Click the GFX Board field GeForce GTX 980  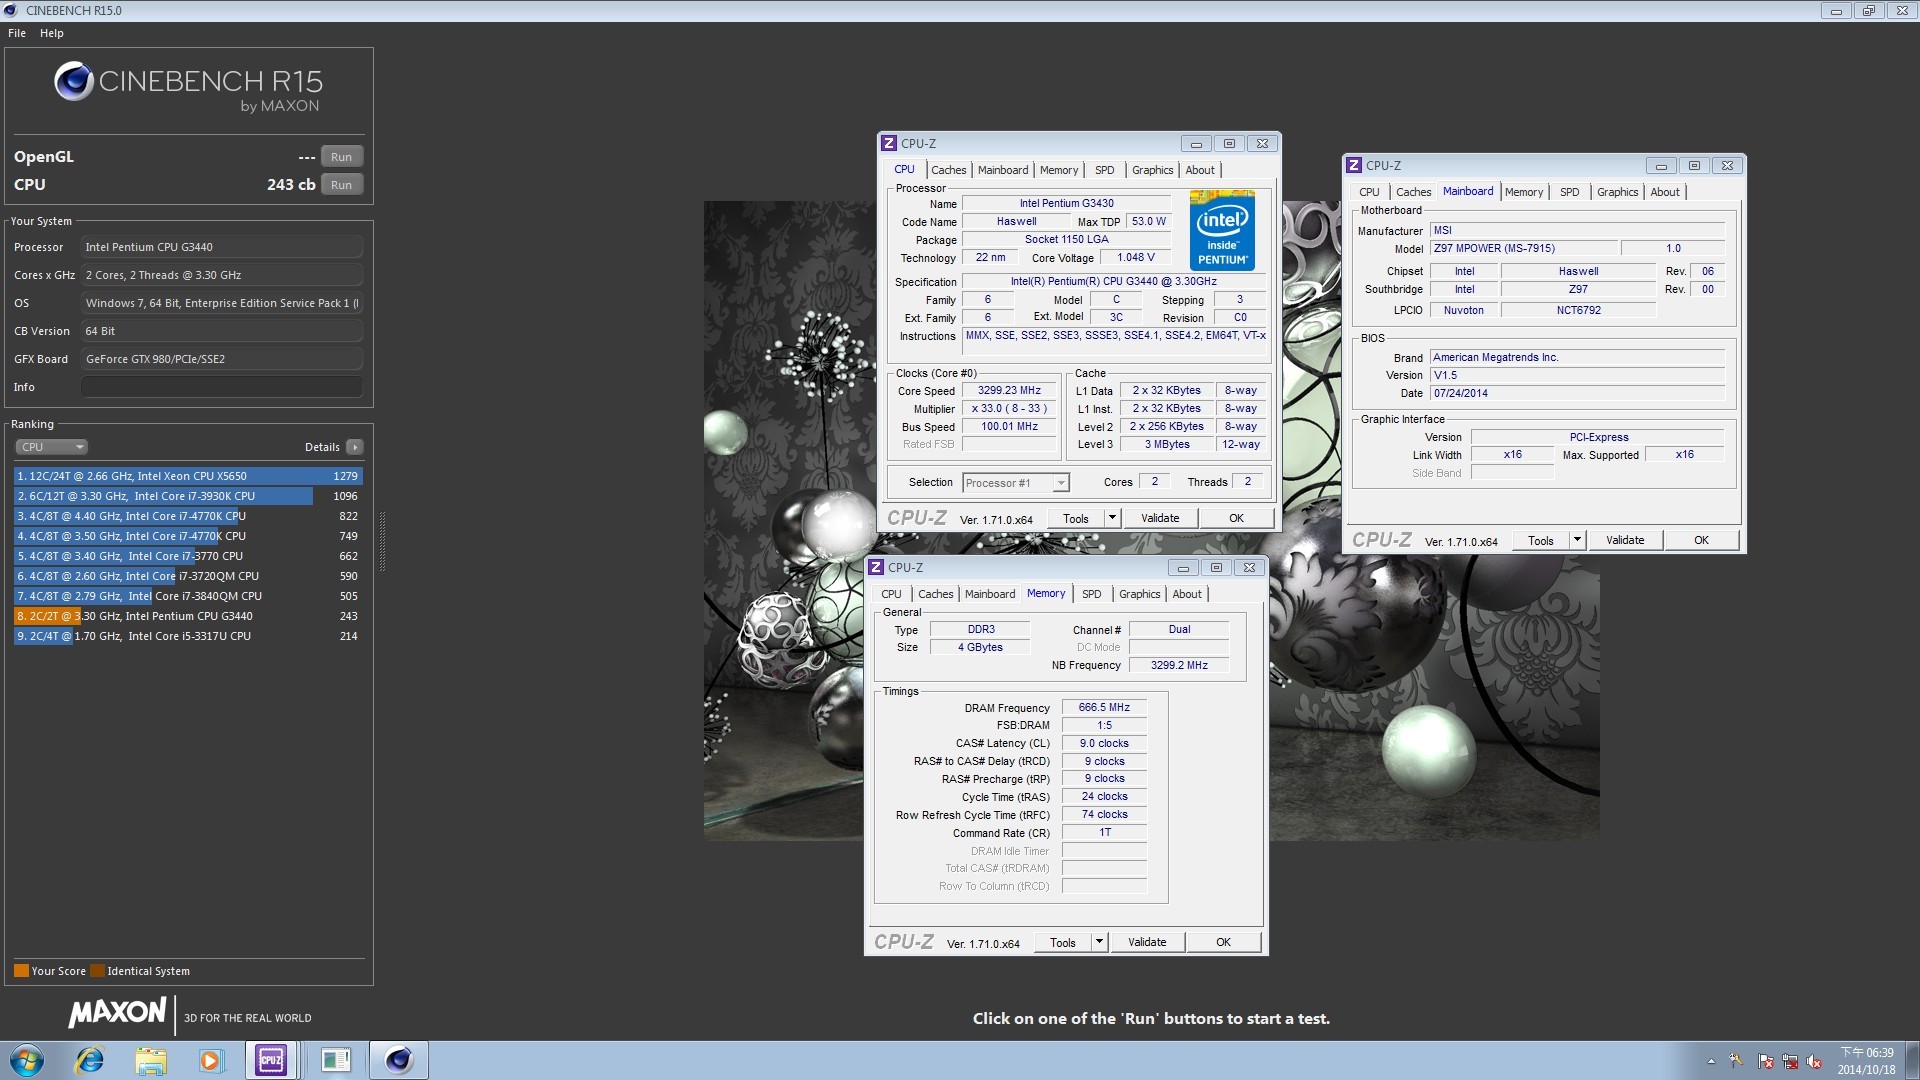(222, 359)
